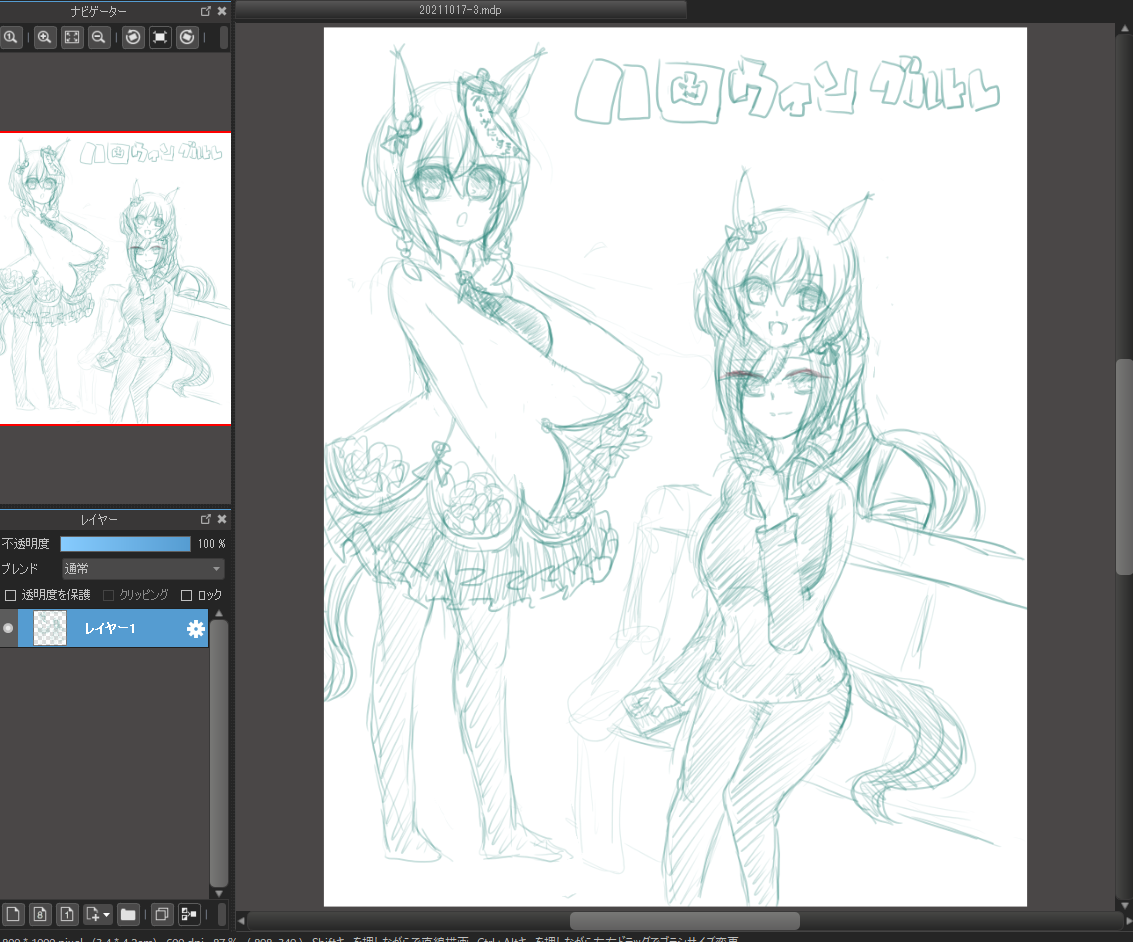Rotate canvas view clockwise
This screenshot has height=942, width=1133.
click(x=187, y=38)
